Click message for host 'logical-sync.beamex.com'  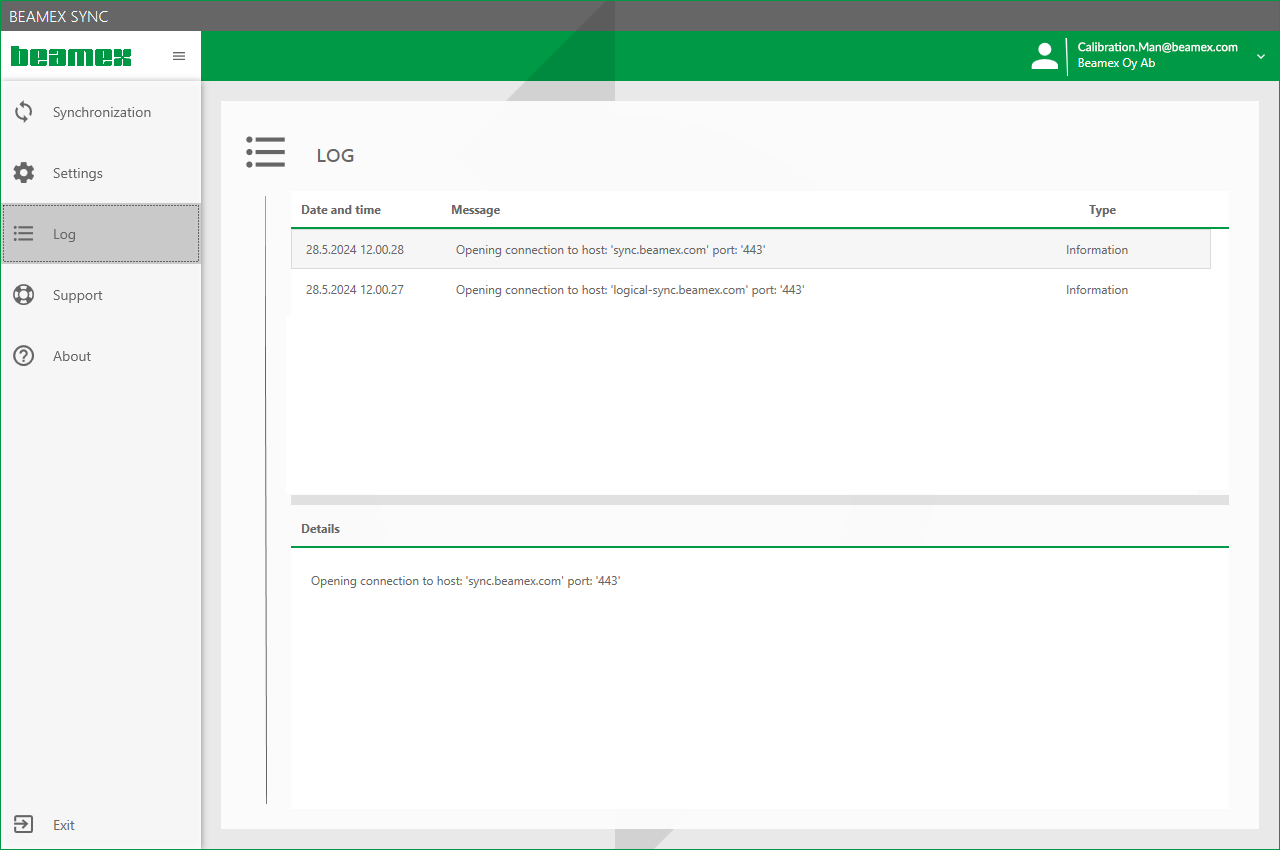(x=630, y=290)
